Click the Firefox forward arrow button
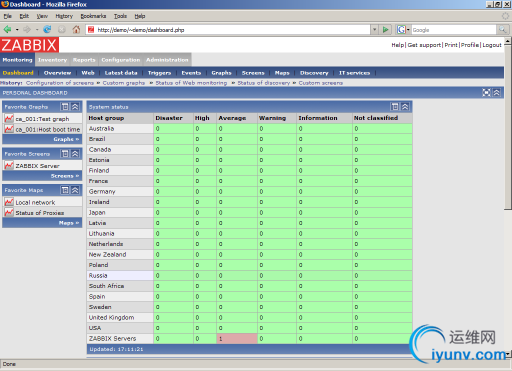Image resolution: width=512 pixels, height=371 pixels. tap(27, 30)
